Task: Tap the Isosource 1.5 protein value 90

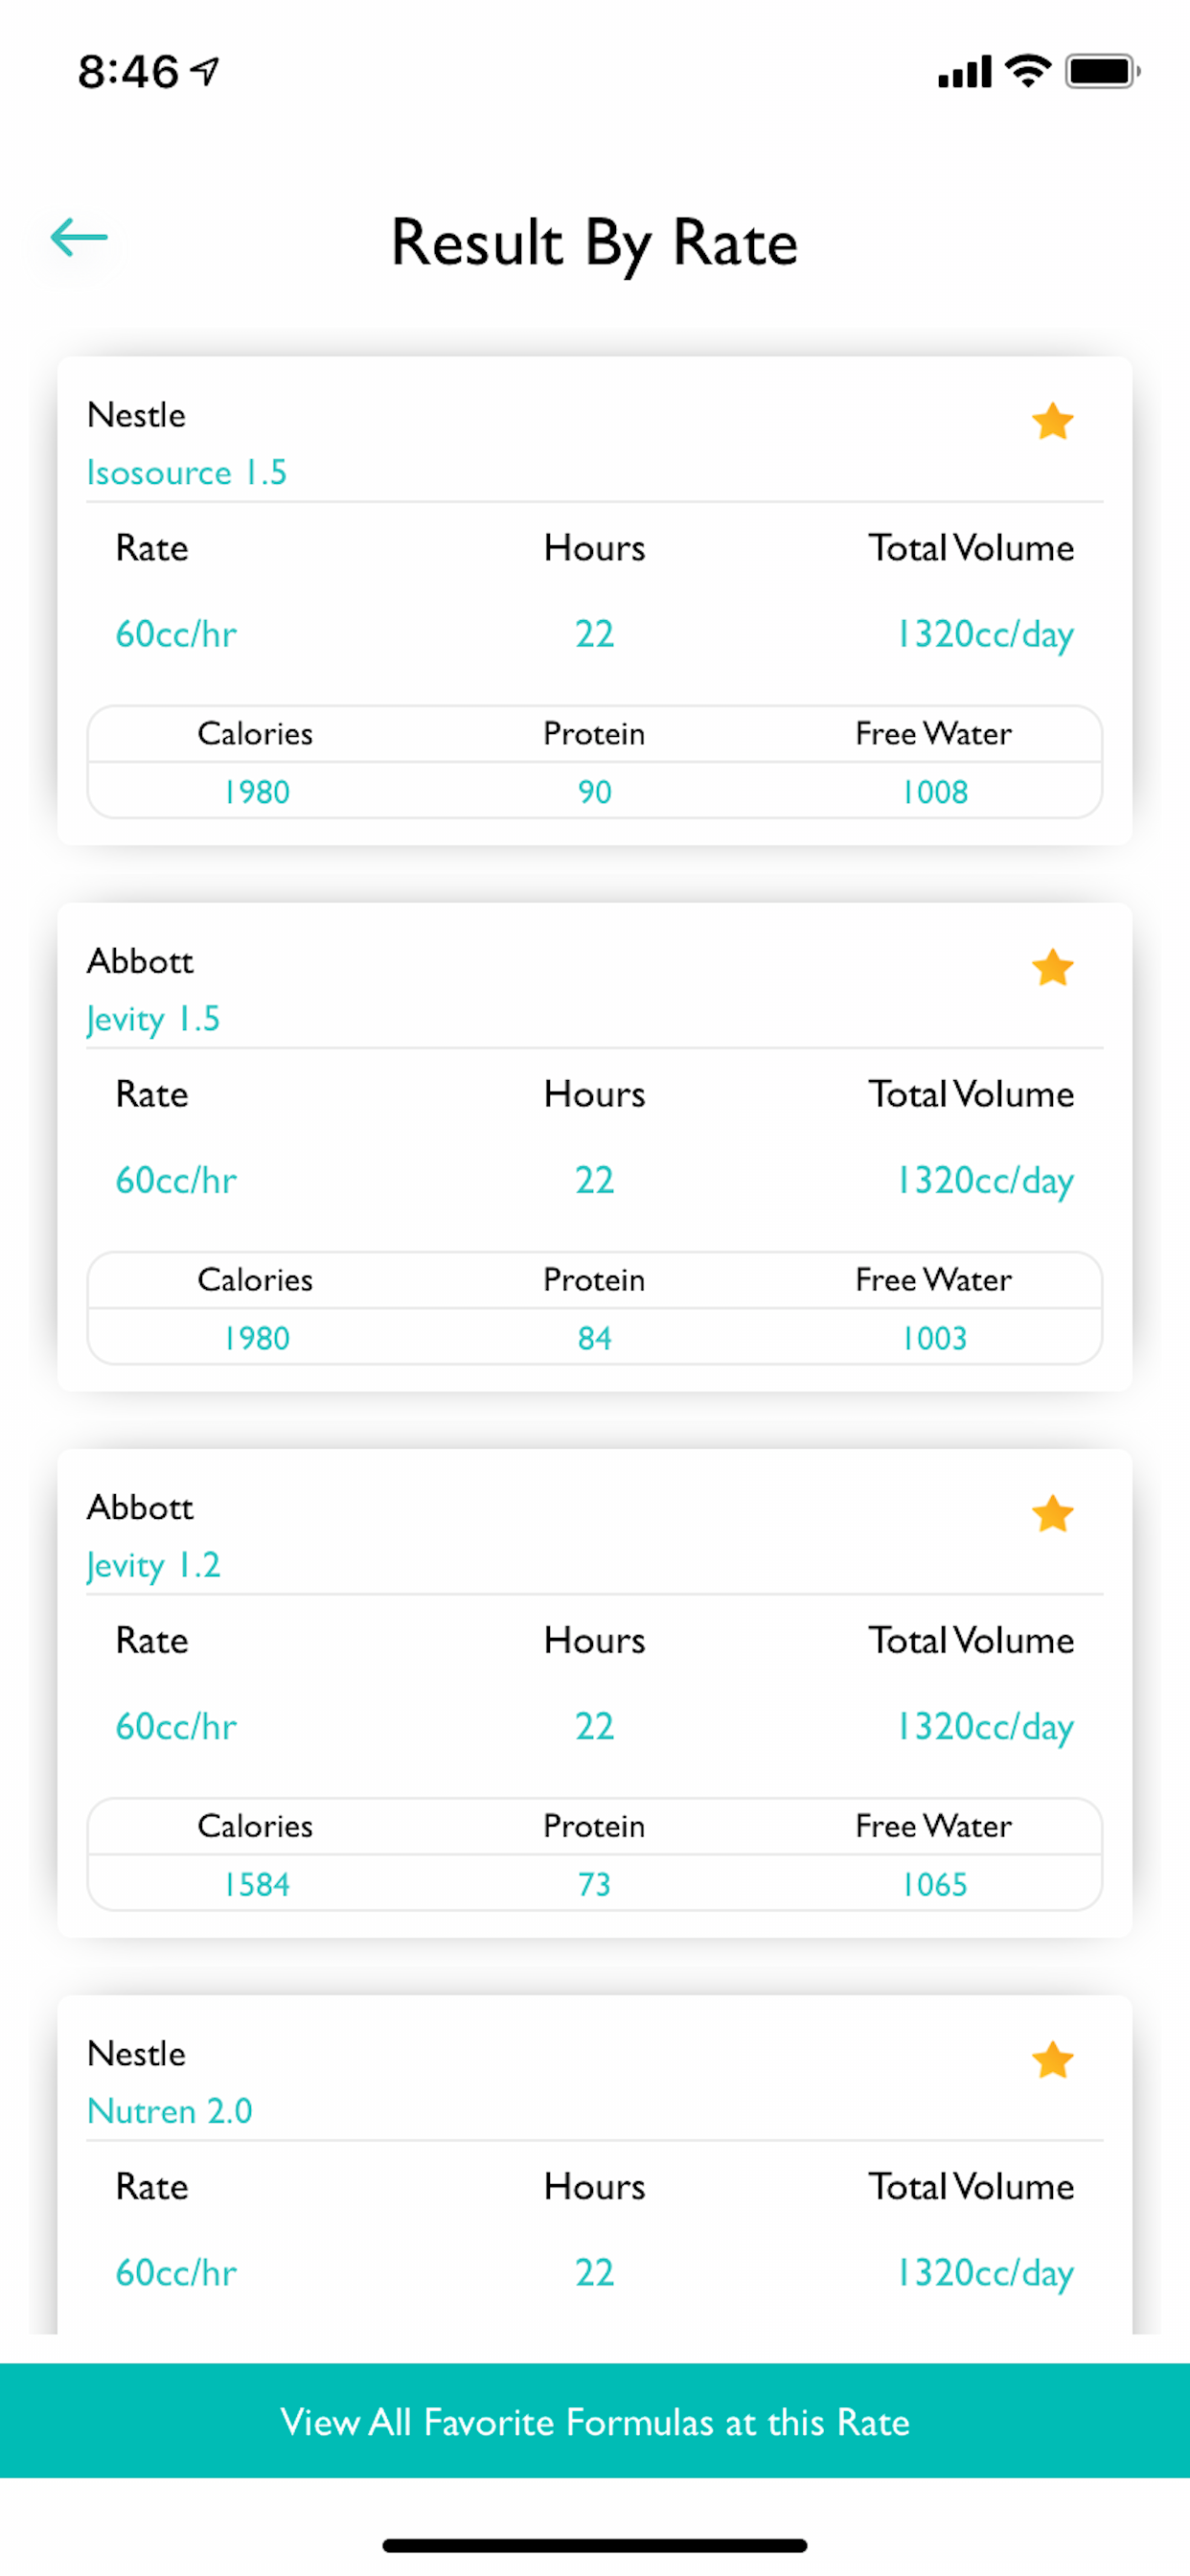Action: coord(594,792)
